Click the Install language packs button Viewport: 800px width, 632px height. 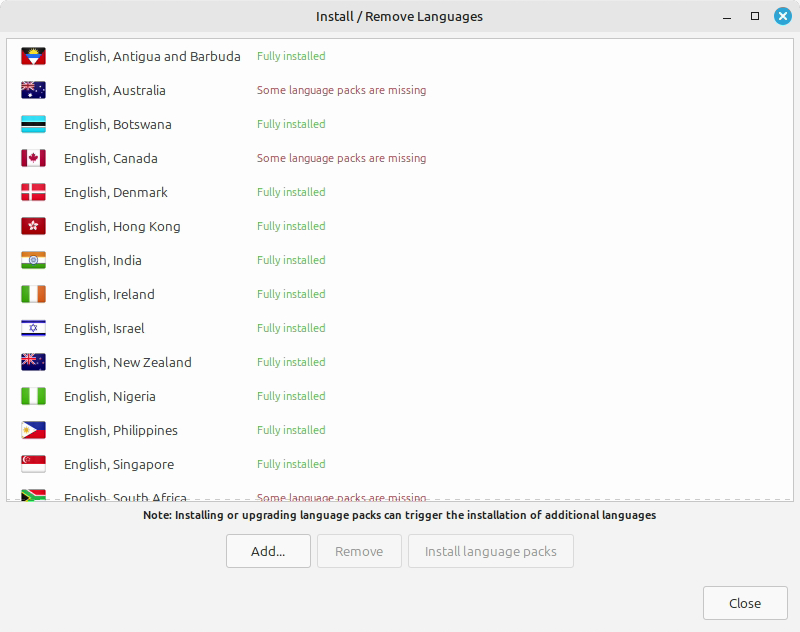pos(490,551)
